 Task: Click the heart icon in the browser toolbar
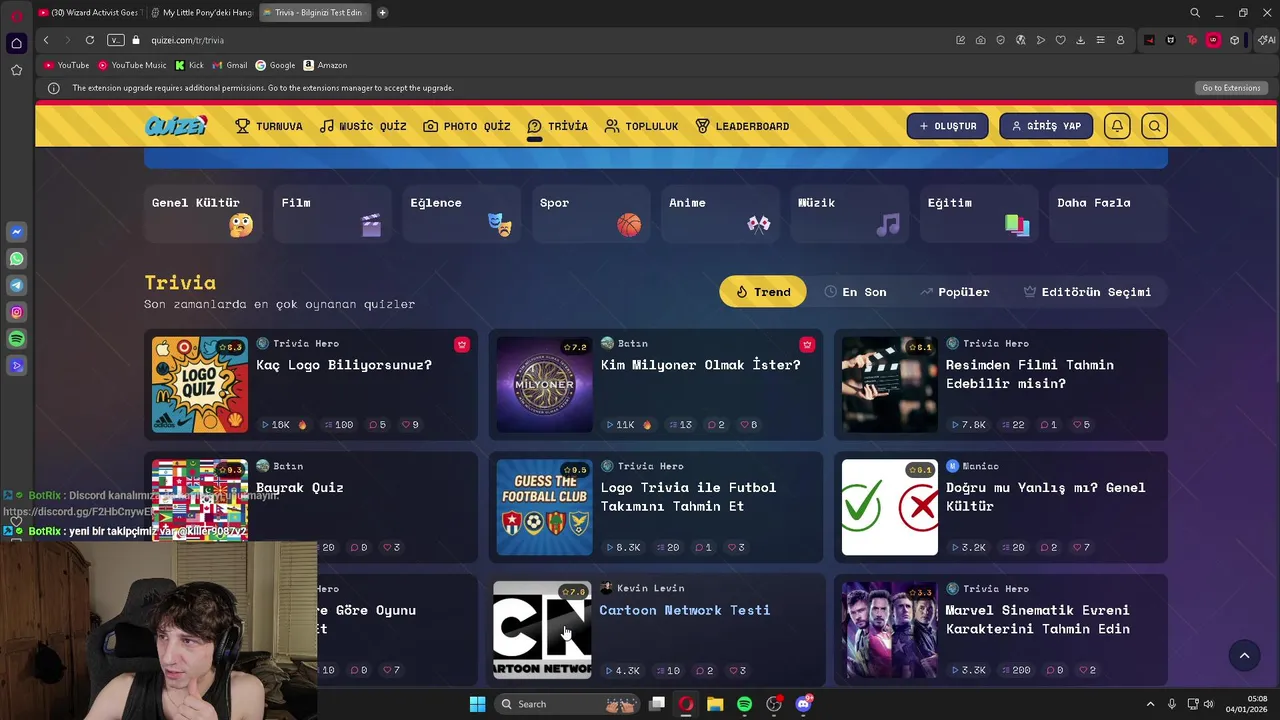coord(1060,40)
